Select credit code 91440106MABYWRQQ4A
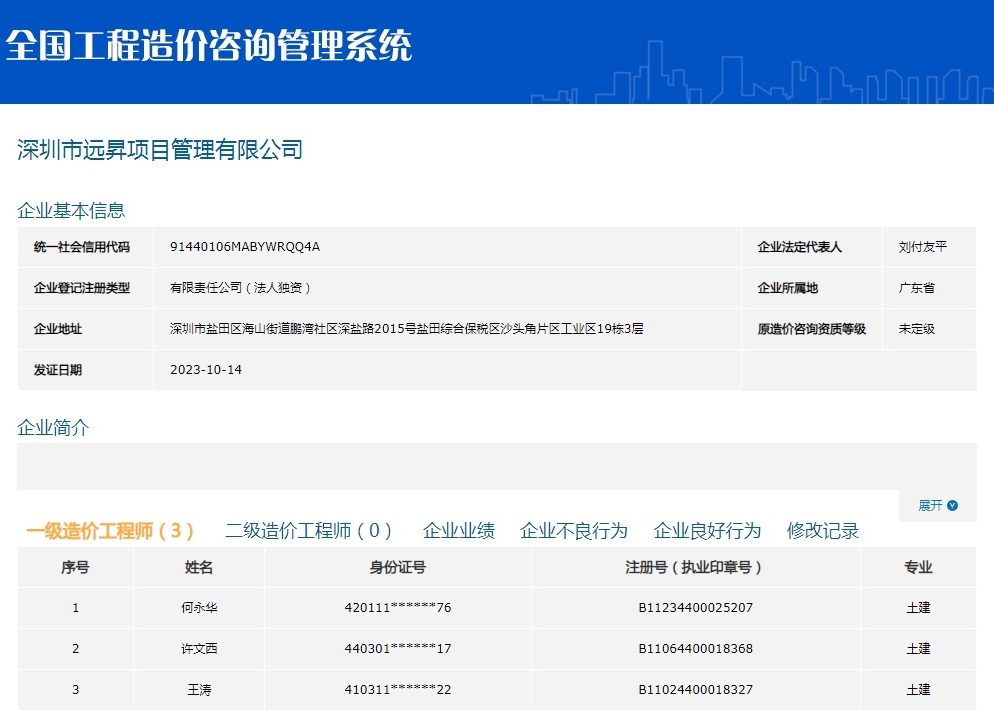This screenshot has height=726, width=994. pos(245,247)
